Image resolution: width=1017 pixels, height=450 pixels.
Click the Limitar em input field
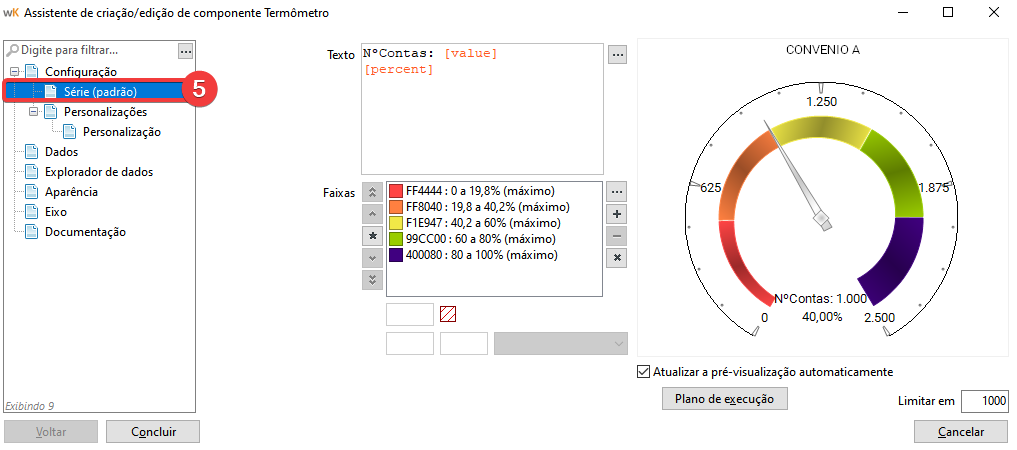(985, 401)
